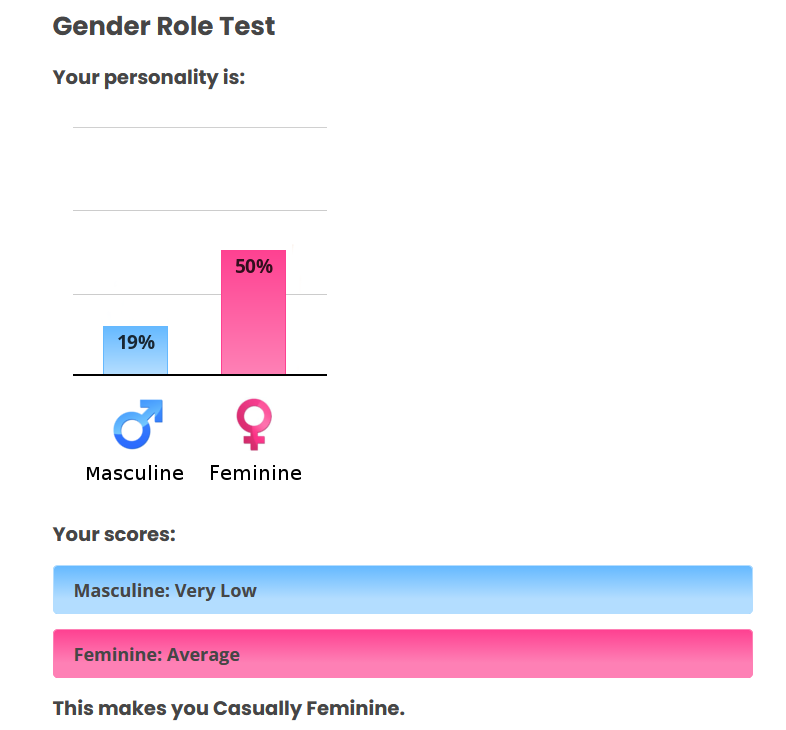Select the blue Masculine 19% bar
Screen dimensions: 786x730
tap(135, 350)
